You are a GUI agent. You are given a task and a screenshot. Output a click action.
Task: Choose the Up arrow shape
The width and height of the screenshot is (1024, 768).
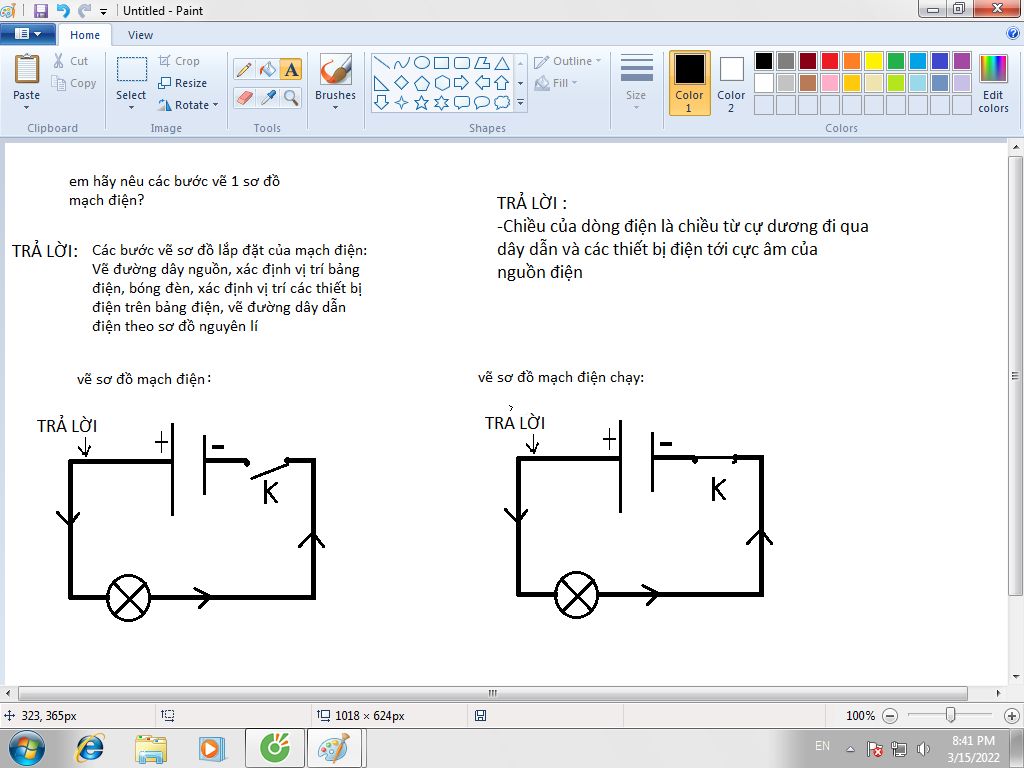(x=502, y=83)
